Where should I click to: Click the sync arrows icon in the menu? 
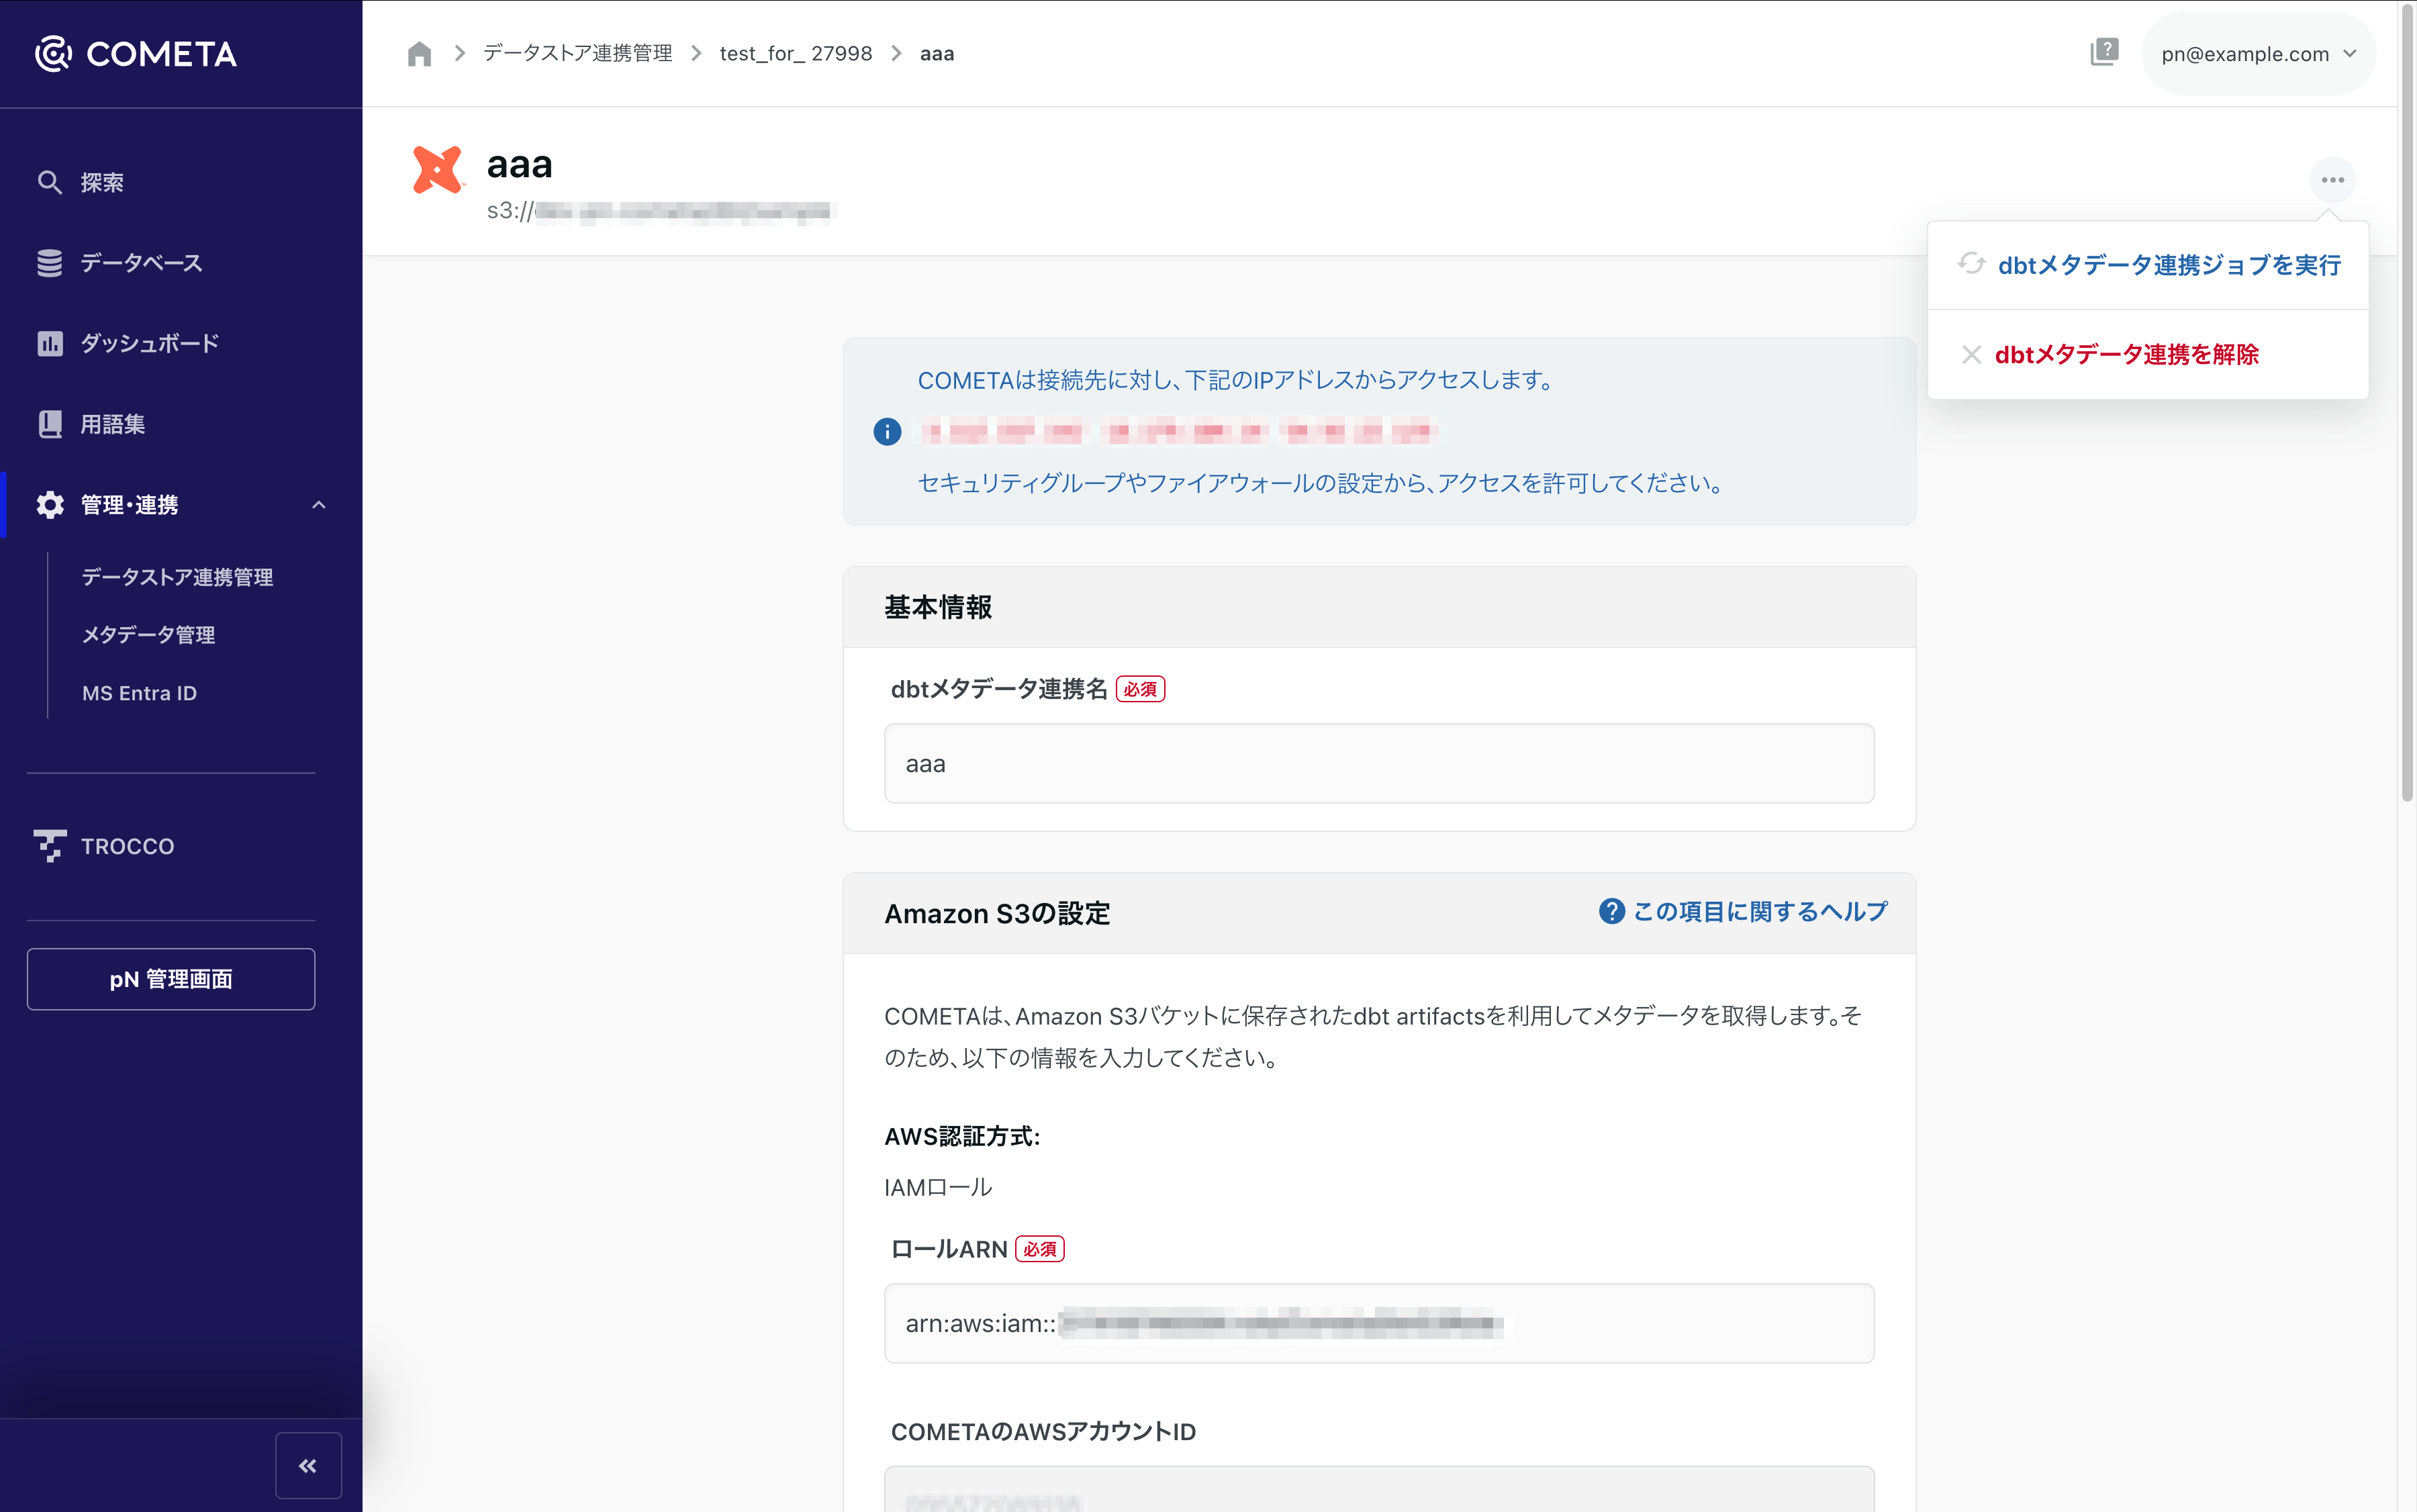pyautogui.click(x=1971, y=264)
